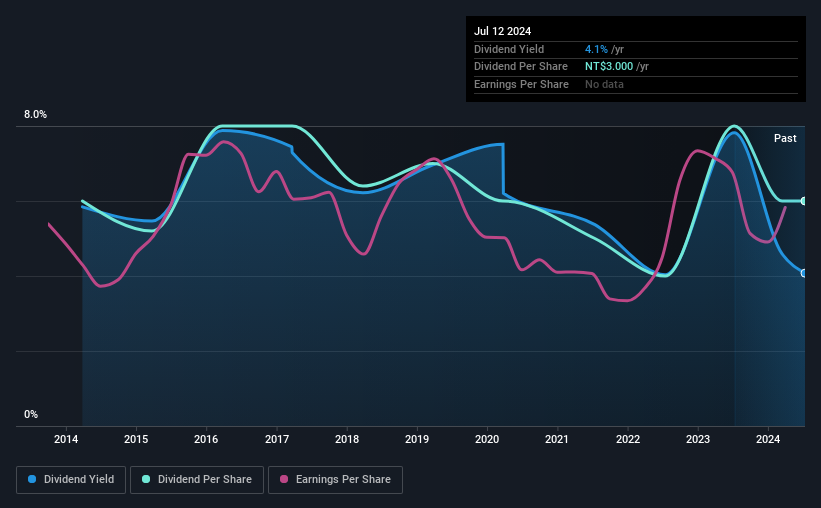Click the 2022 x-axis label
Viewport: 821px width, 508px height.
pyautogui.click(x=628, y=439)
